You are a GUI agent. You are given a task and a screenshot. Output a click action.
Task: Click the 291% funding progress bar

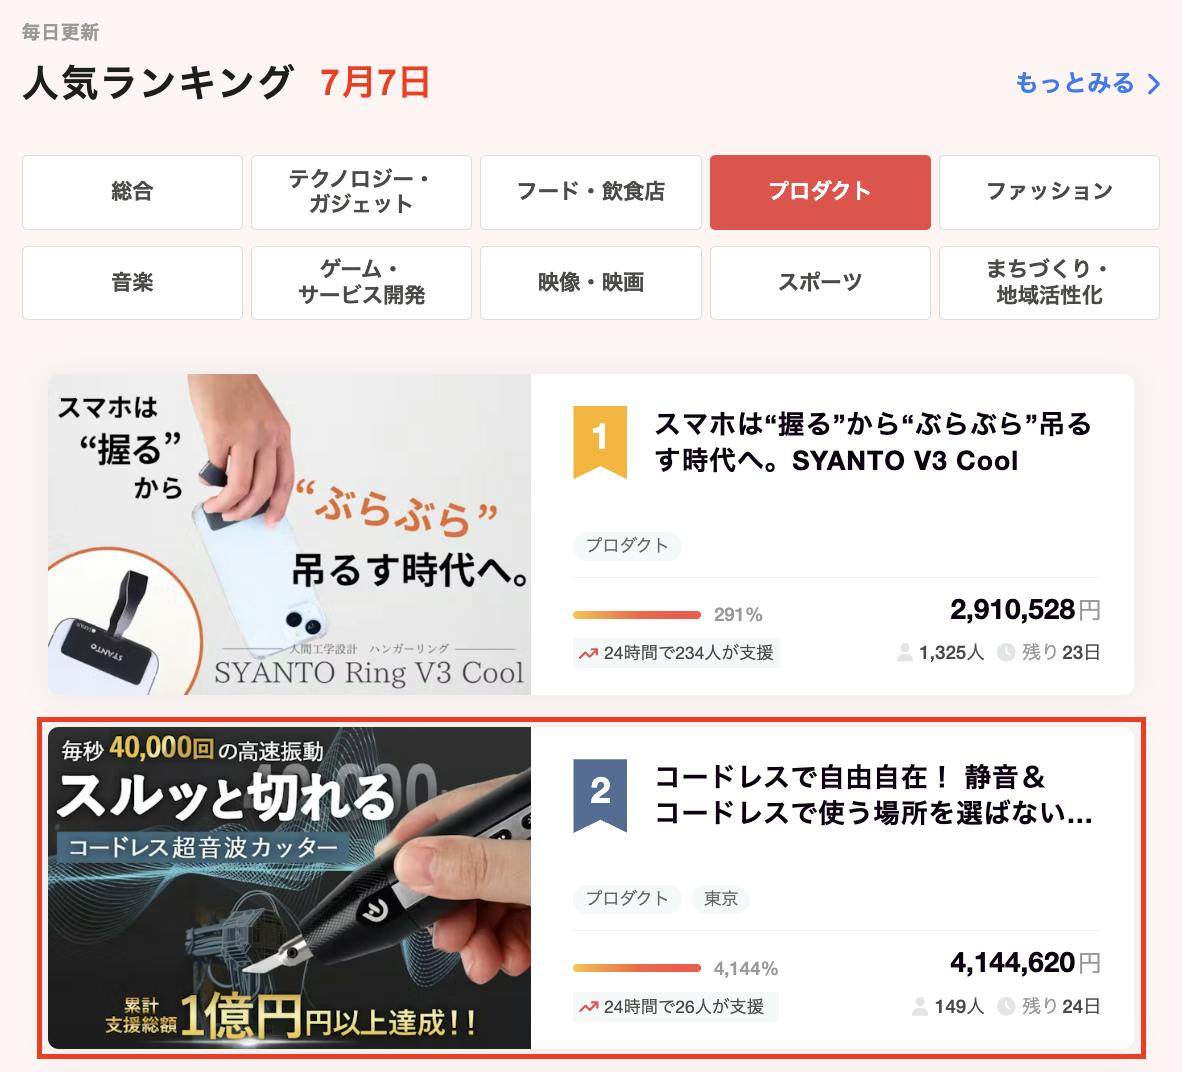coord(637,615)
